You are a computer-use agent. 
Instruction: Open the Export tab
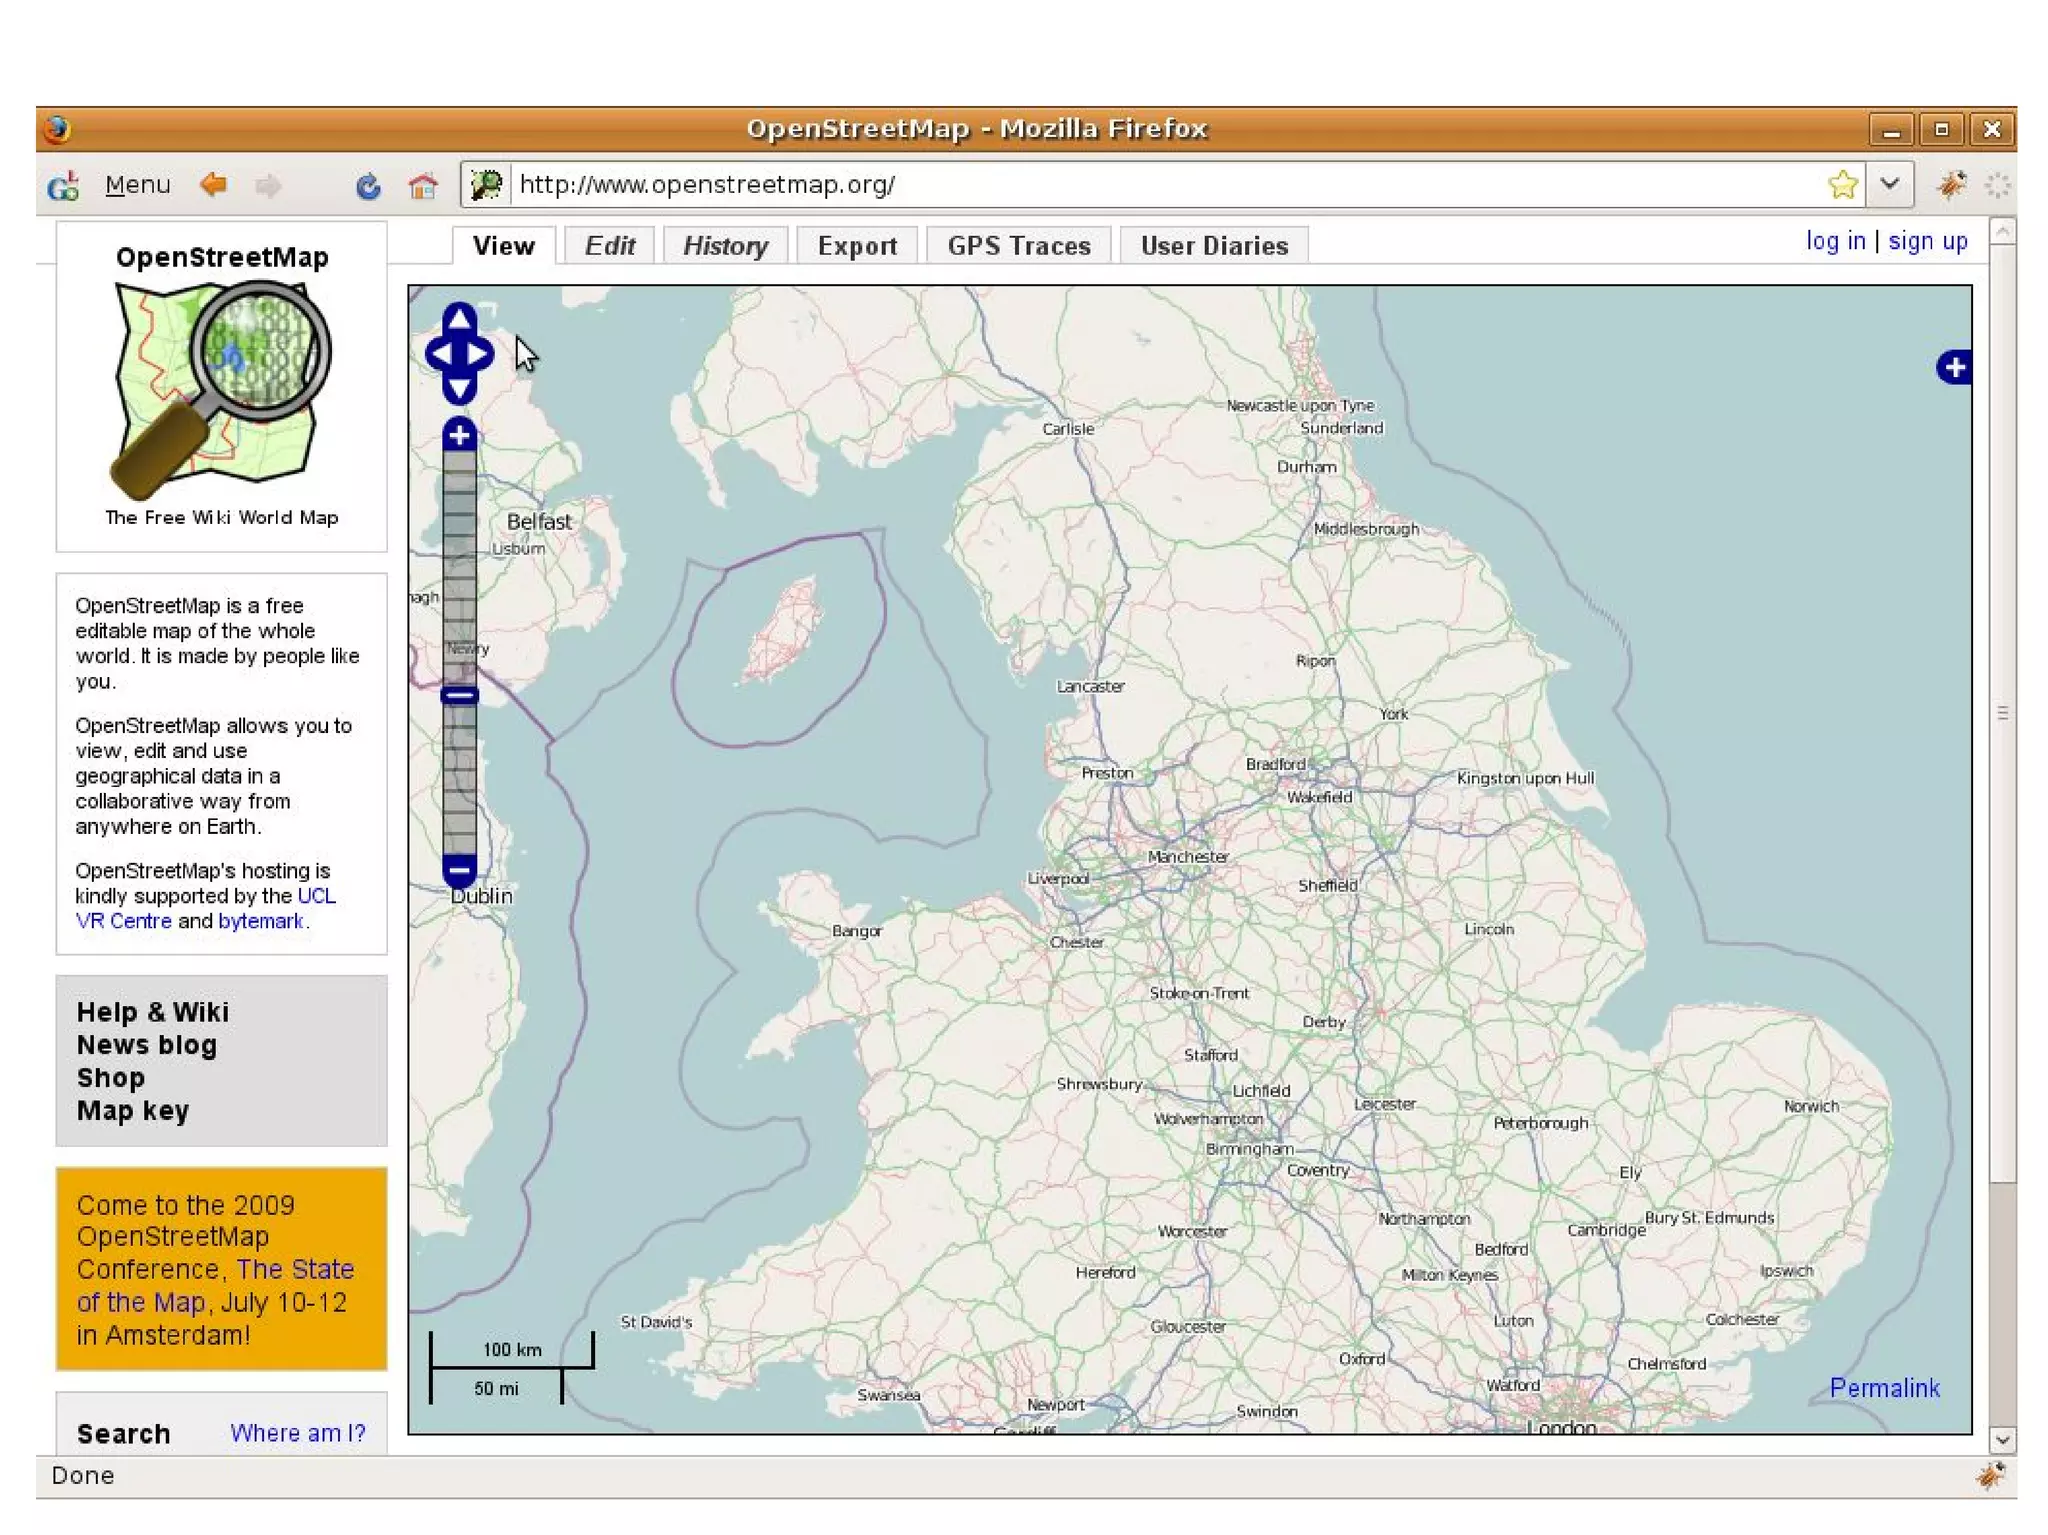857,246
